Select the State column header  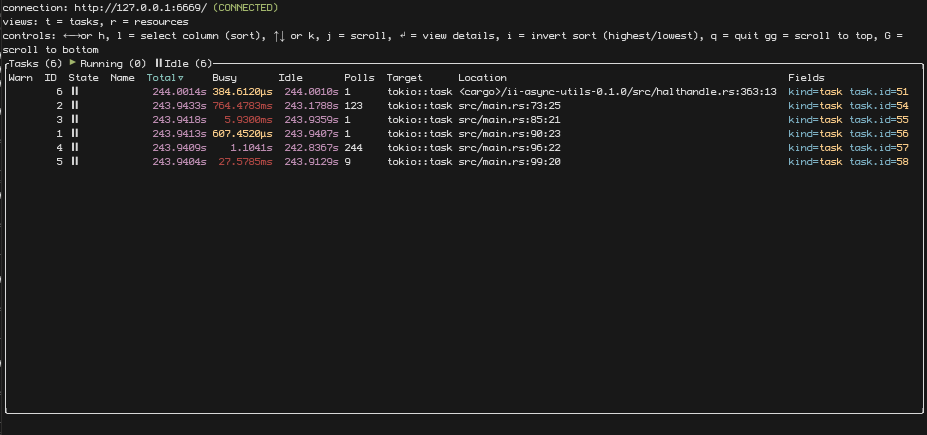83,77
